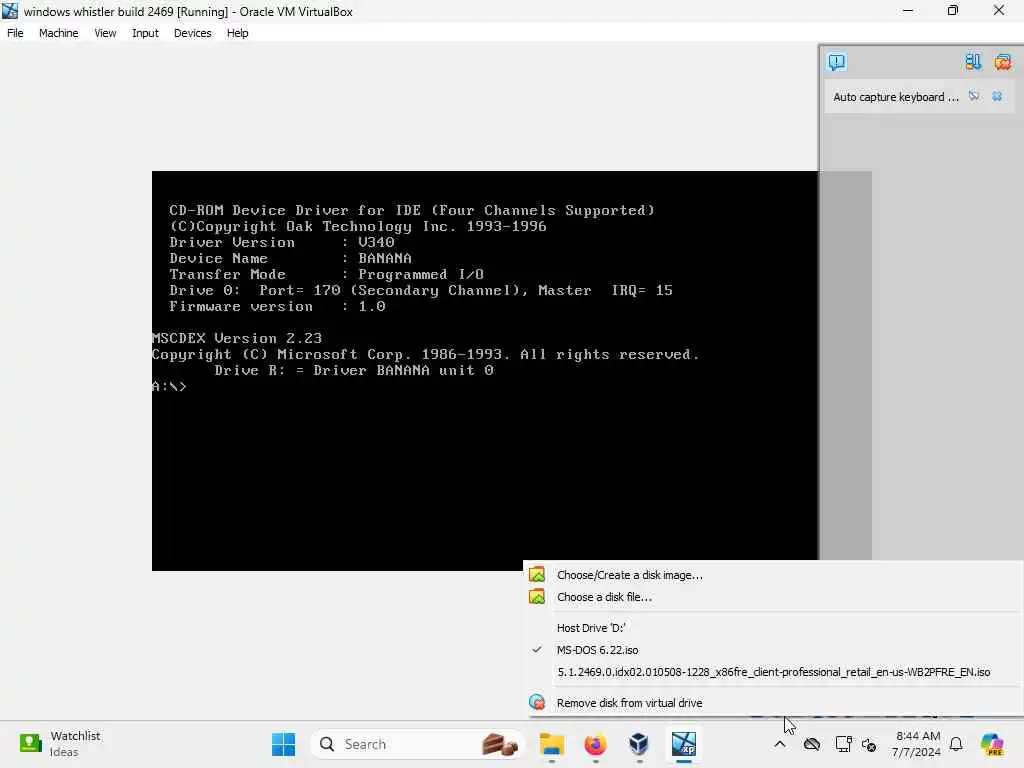Click the network tray icon
Screen dimensions: 1024x768
[843, 744]
